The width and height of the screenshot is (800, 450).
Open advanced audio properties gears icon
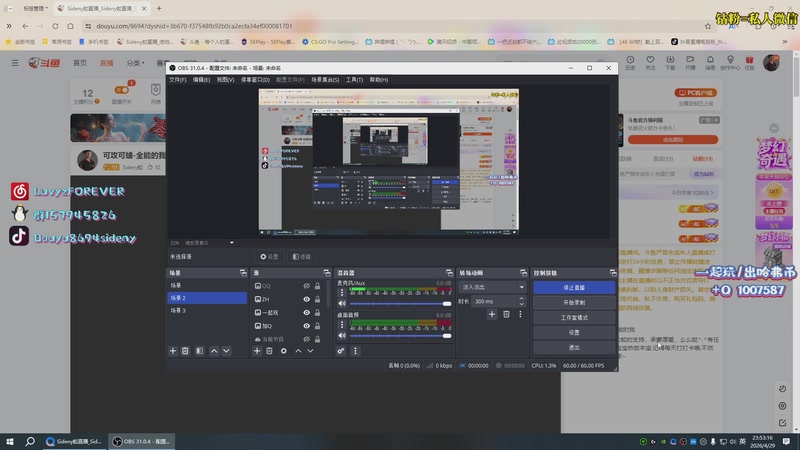click(341, 351)
